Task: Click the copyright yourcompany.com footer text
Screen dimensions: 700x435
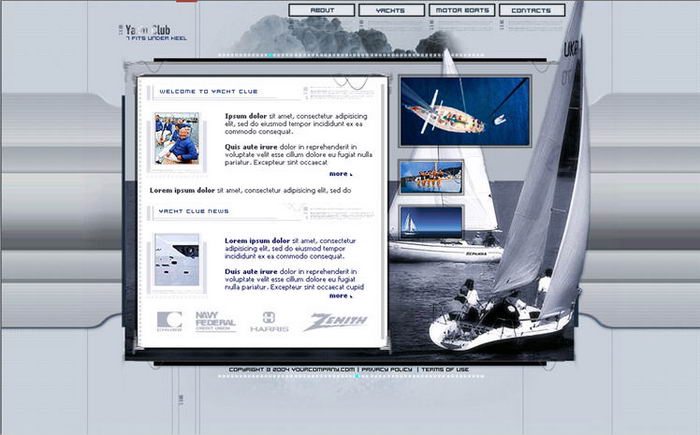Action: tap(292, 370)
